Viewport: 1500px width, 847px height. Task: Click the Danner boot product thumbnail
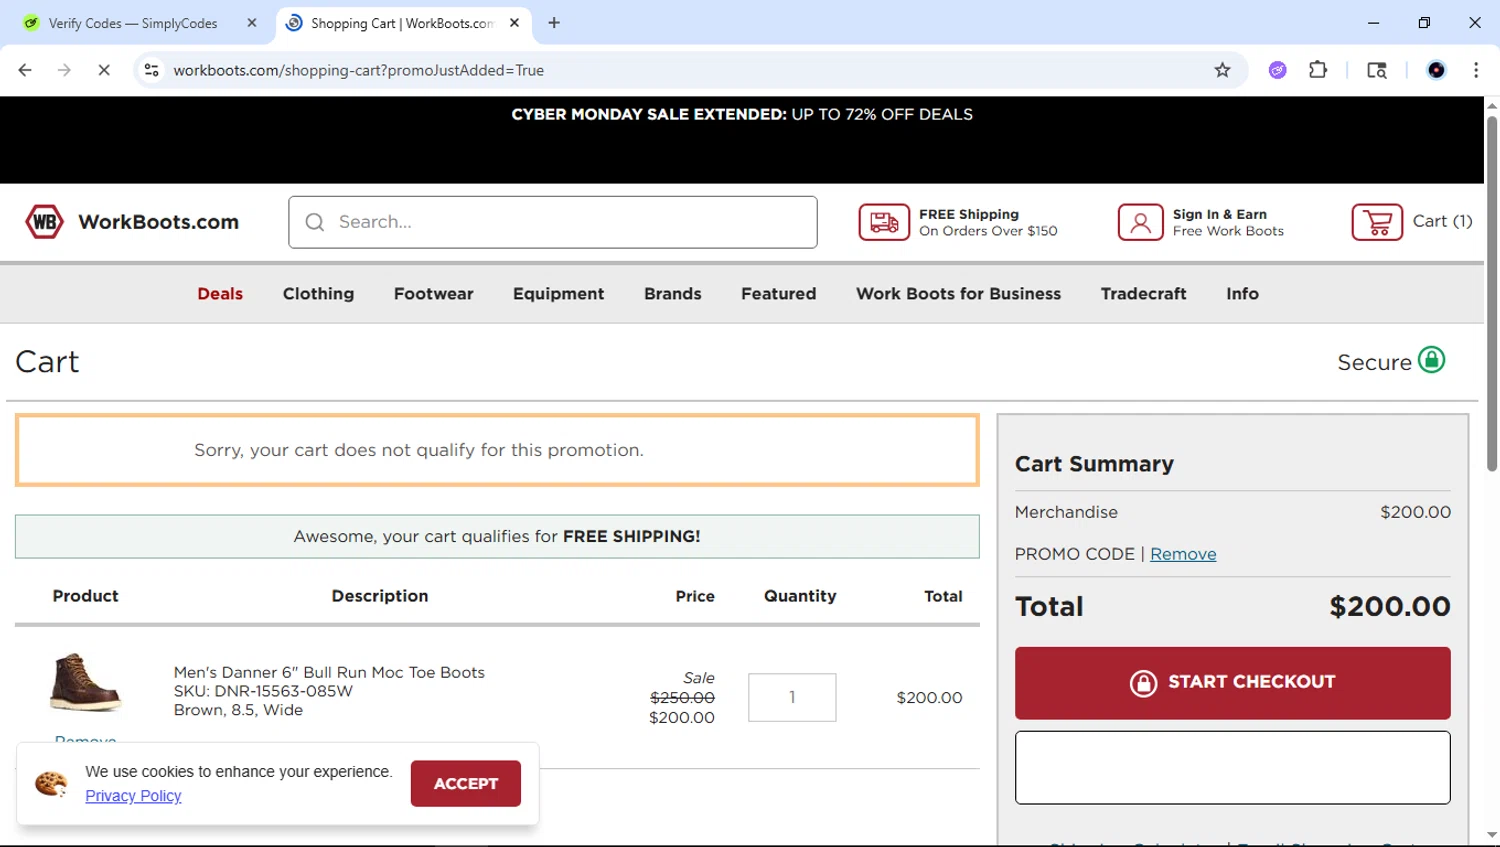click(x=85, y=682)
